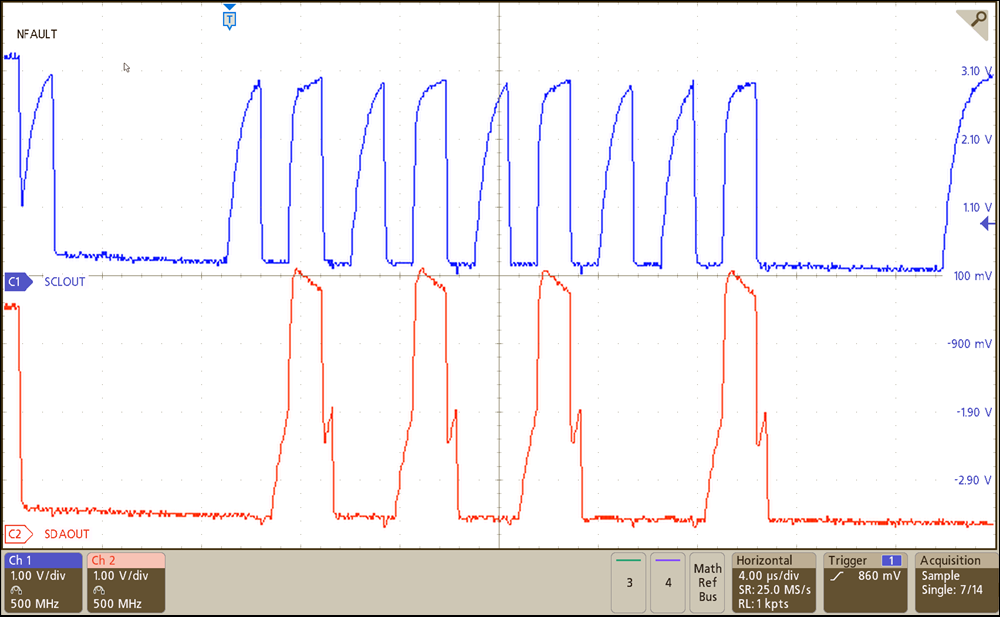Open the Horizontal settings badge

tap(774, 582)
